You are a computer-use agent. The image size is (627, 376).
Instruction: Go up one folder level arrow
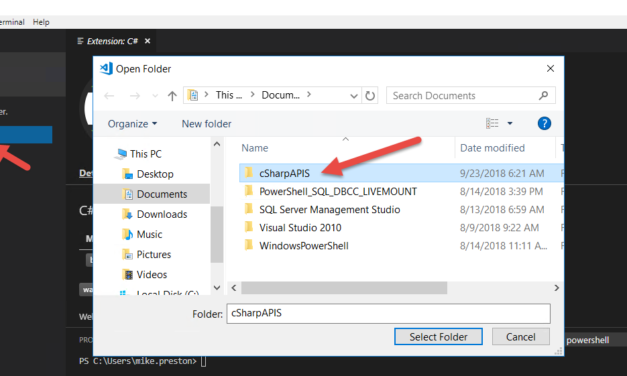[x=172, y=96]
